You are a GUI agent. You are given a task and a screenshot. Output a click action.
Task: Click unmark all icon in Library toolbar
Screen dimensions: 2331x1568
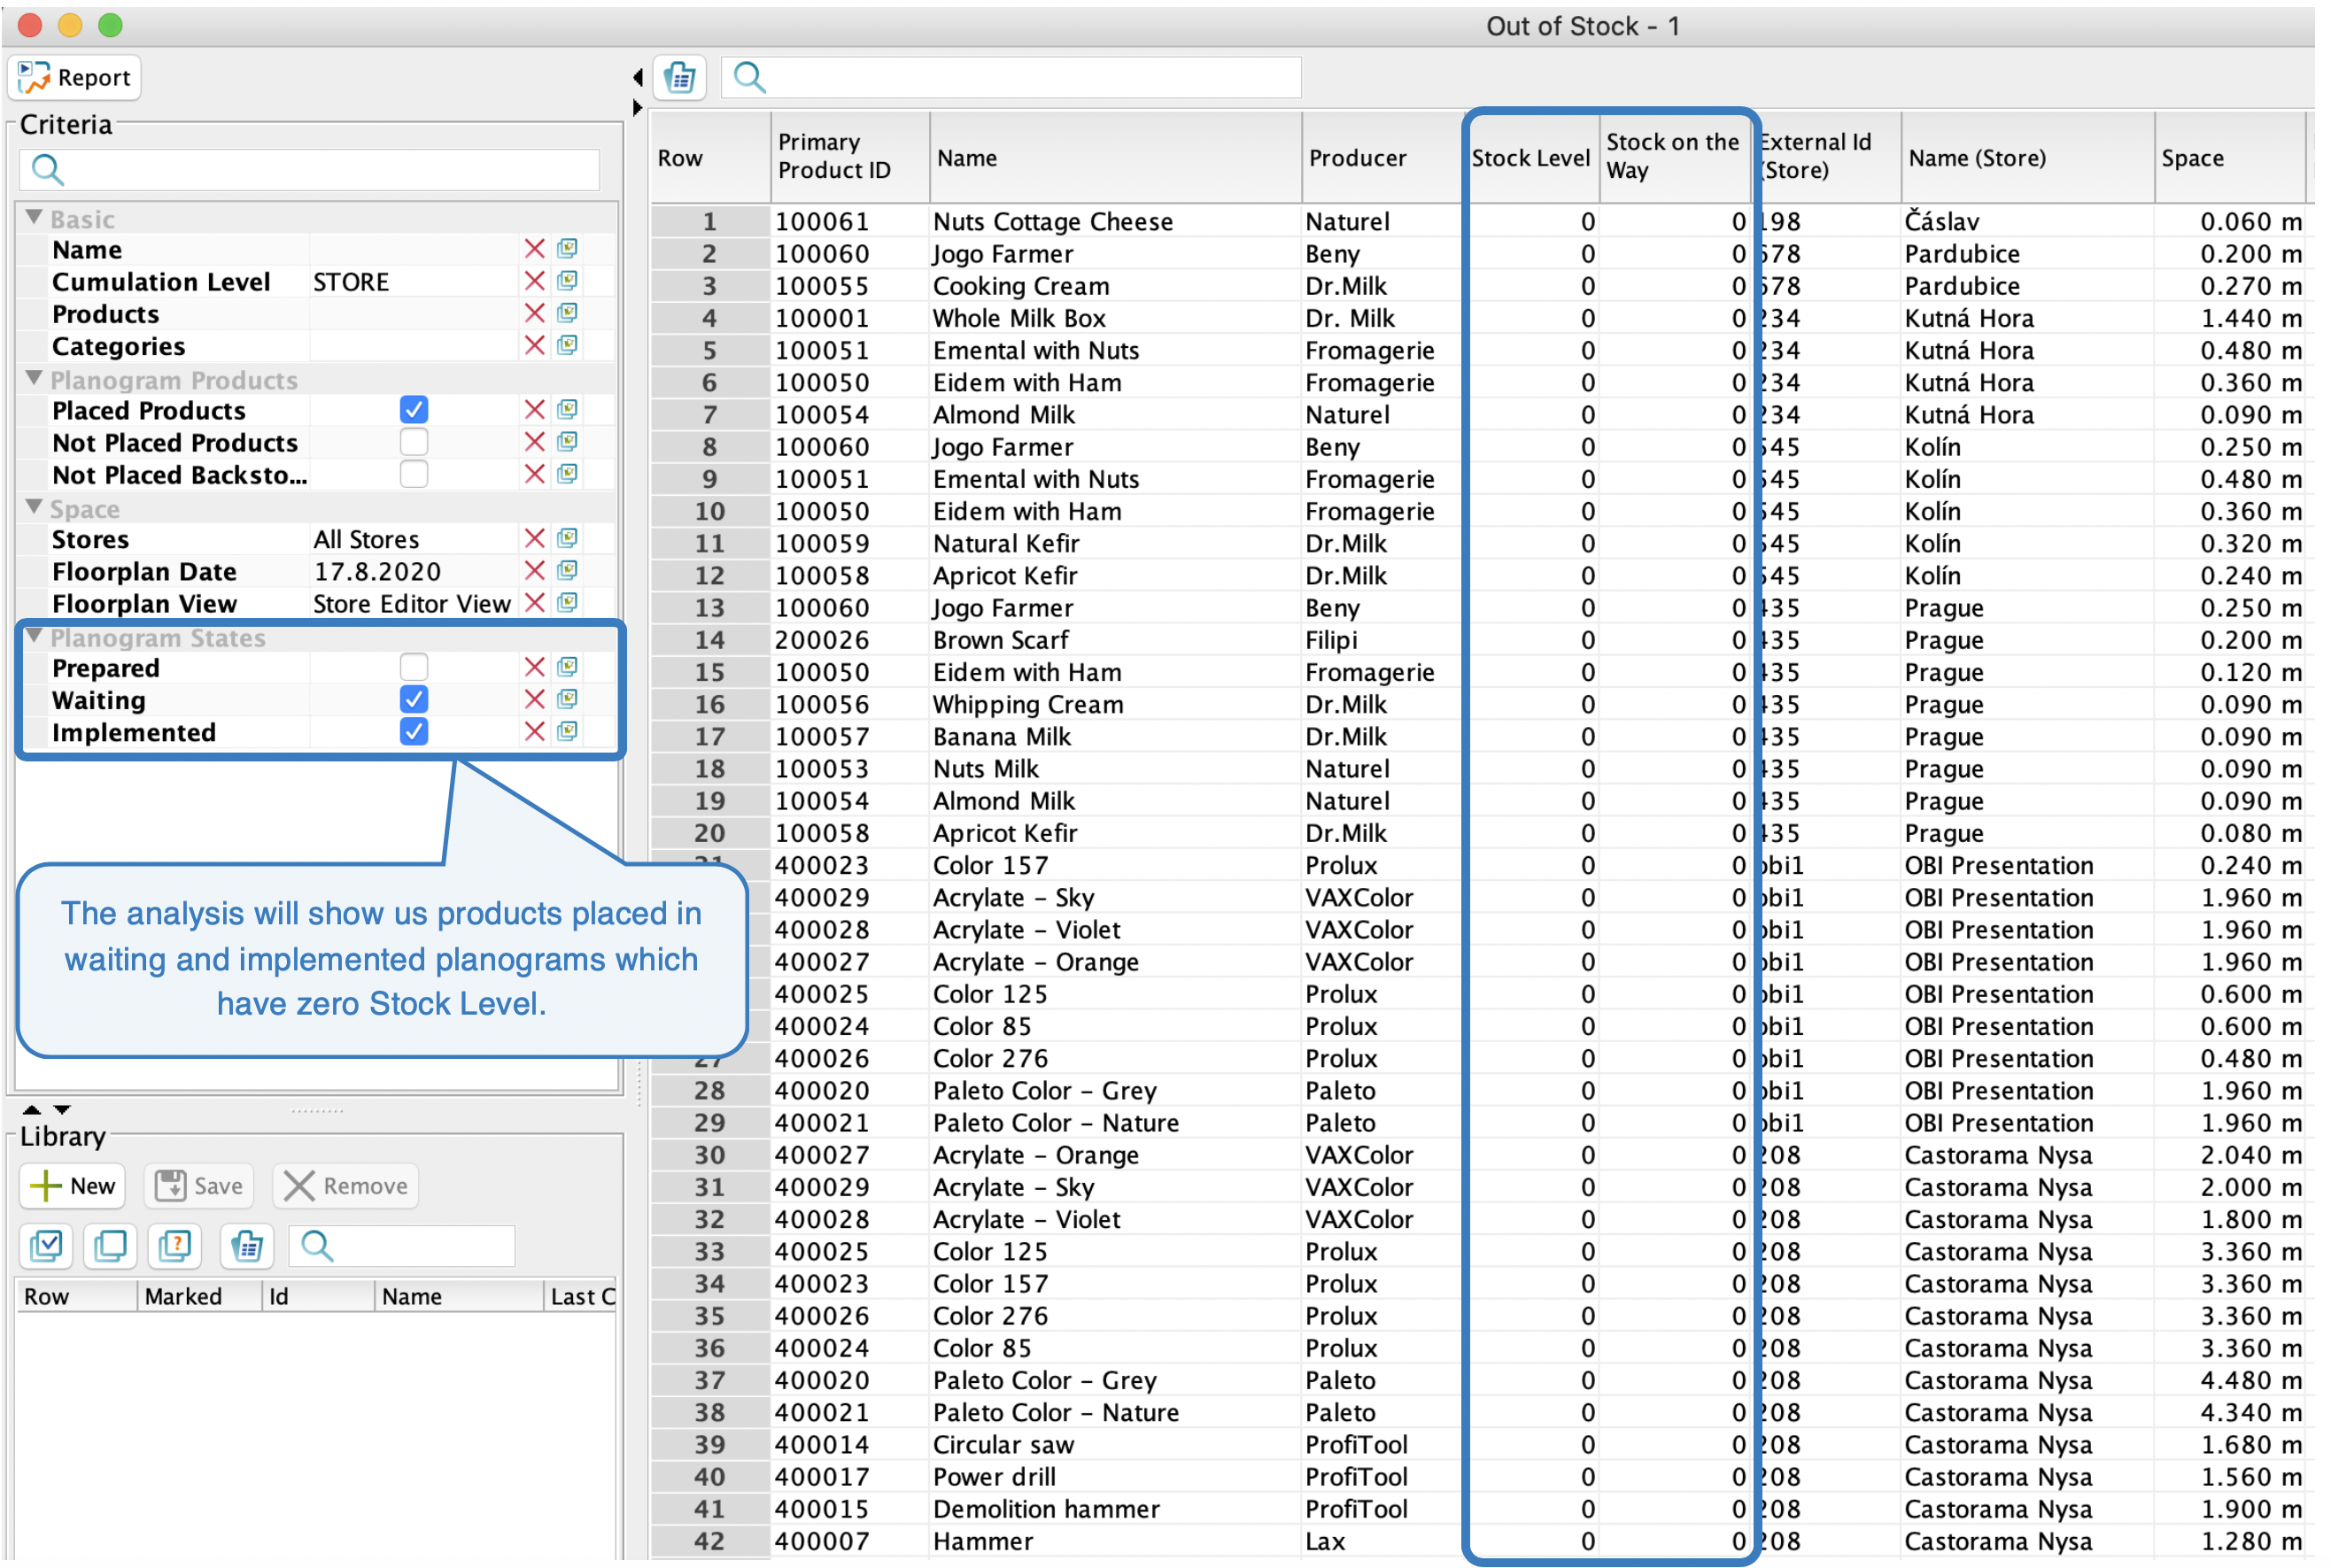point(110,1246)
